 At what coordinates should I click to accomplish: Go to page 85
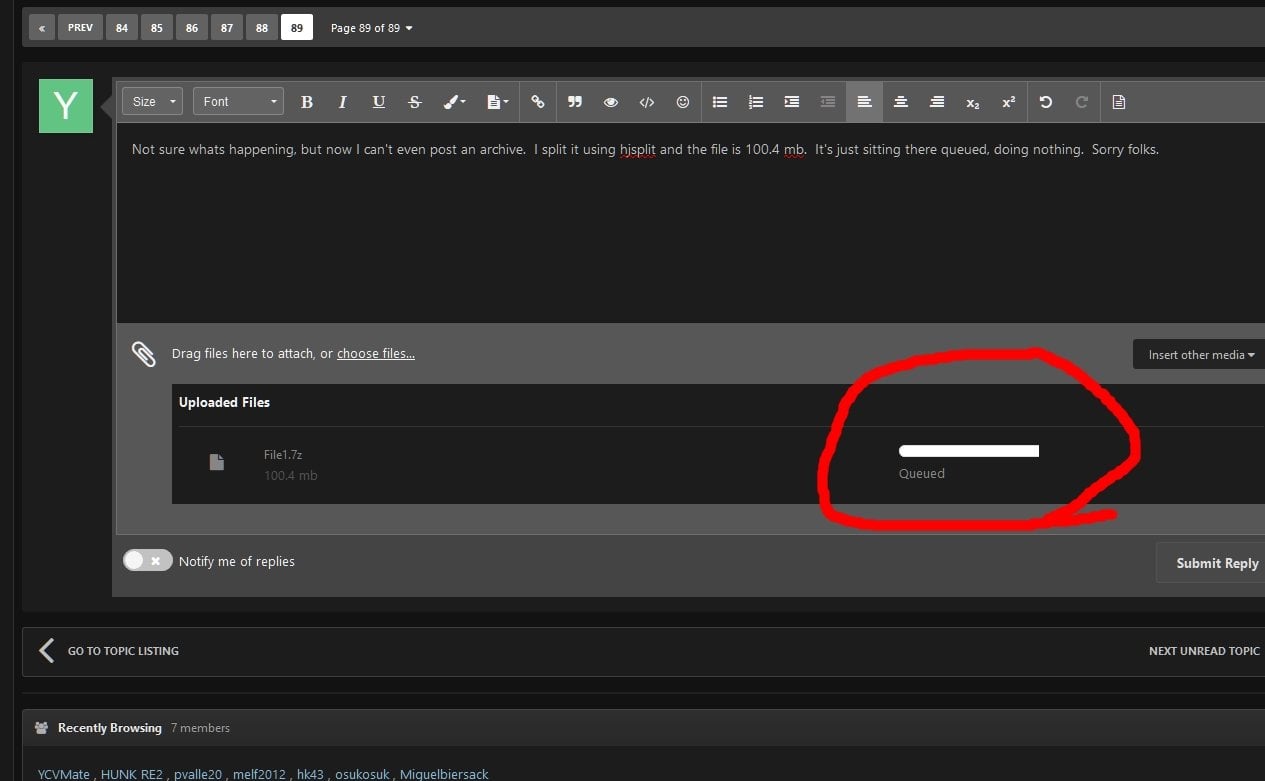157,28
